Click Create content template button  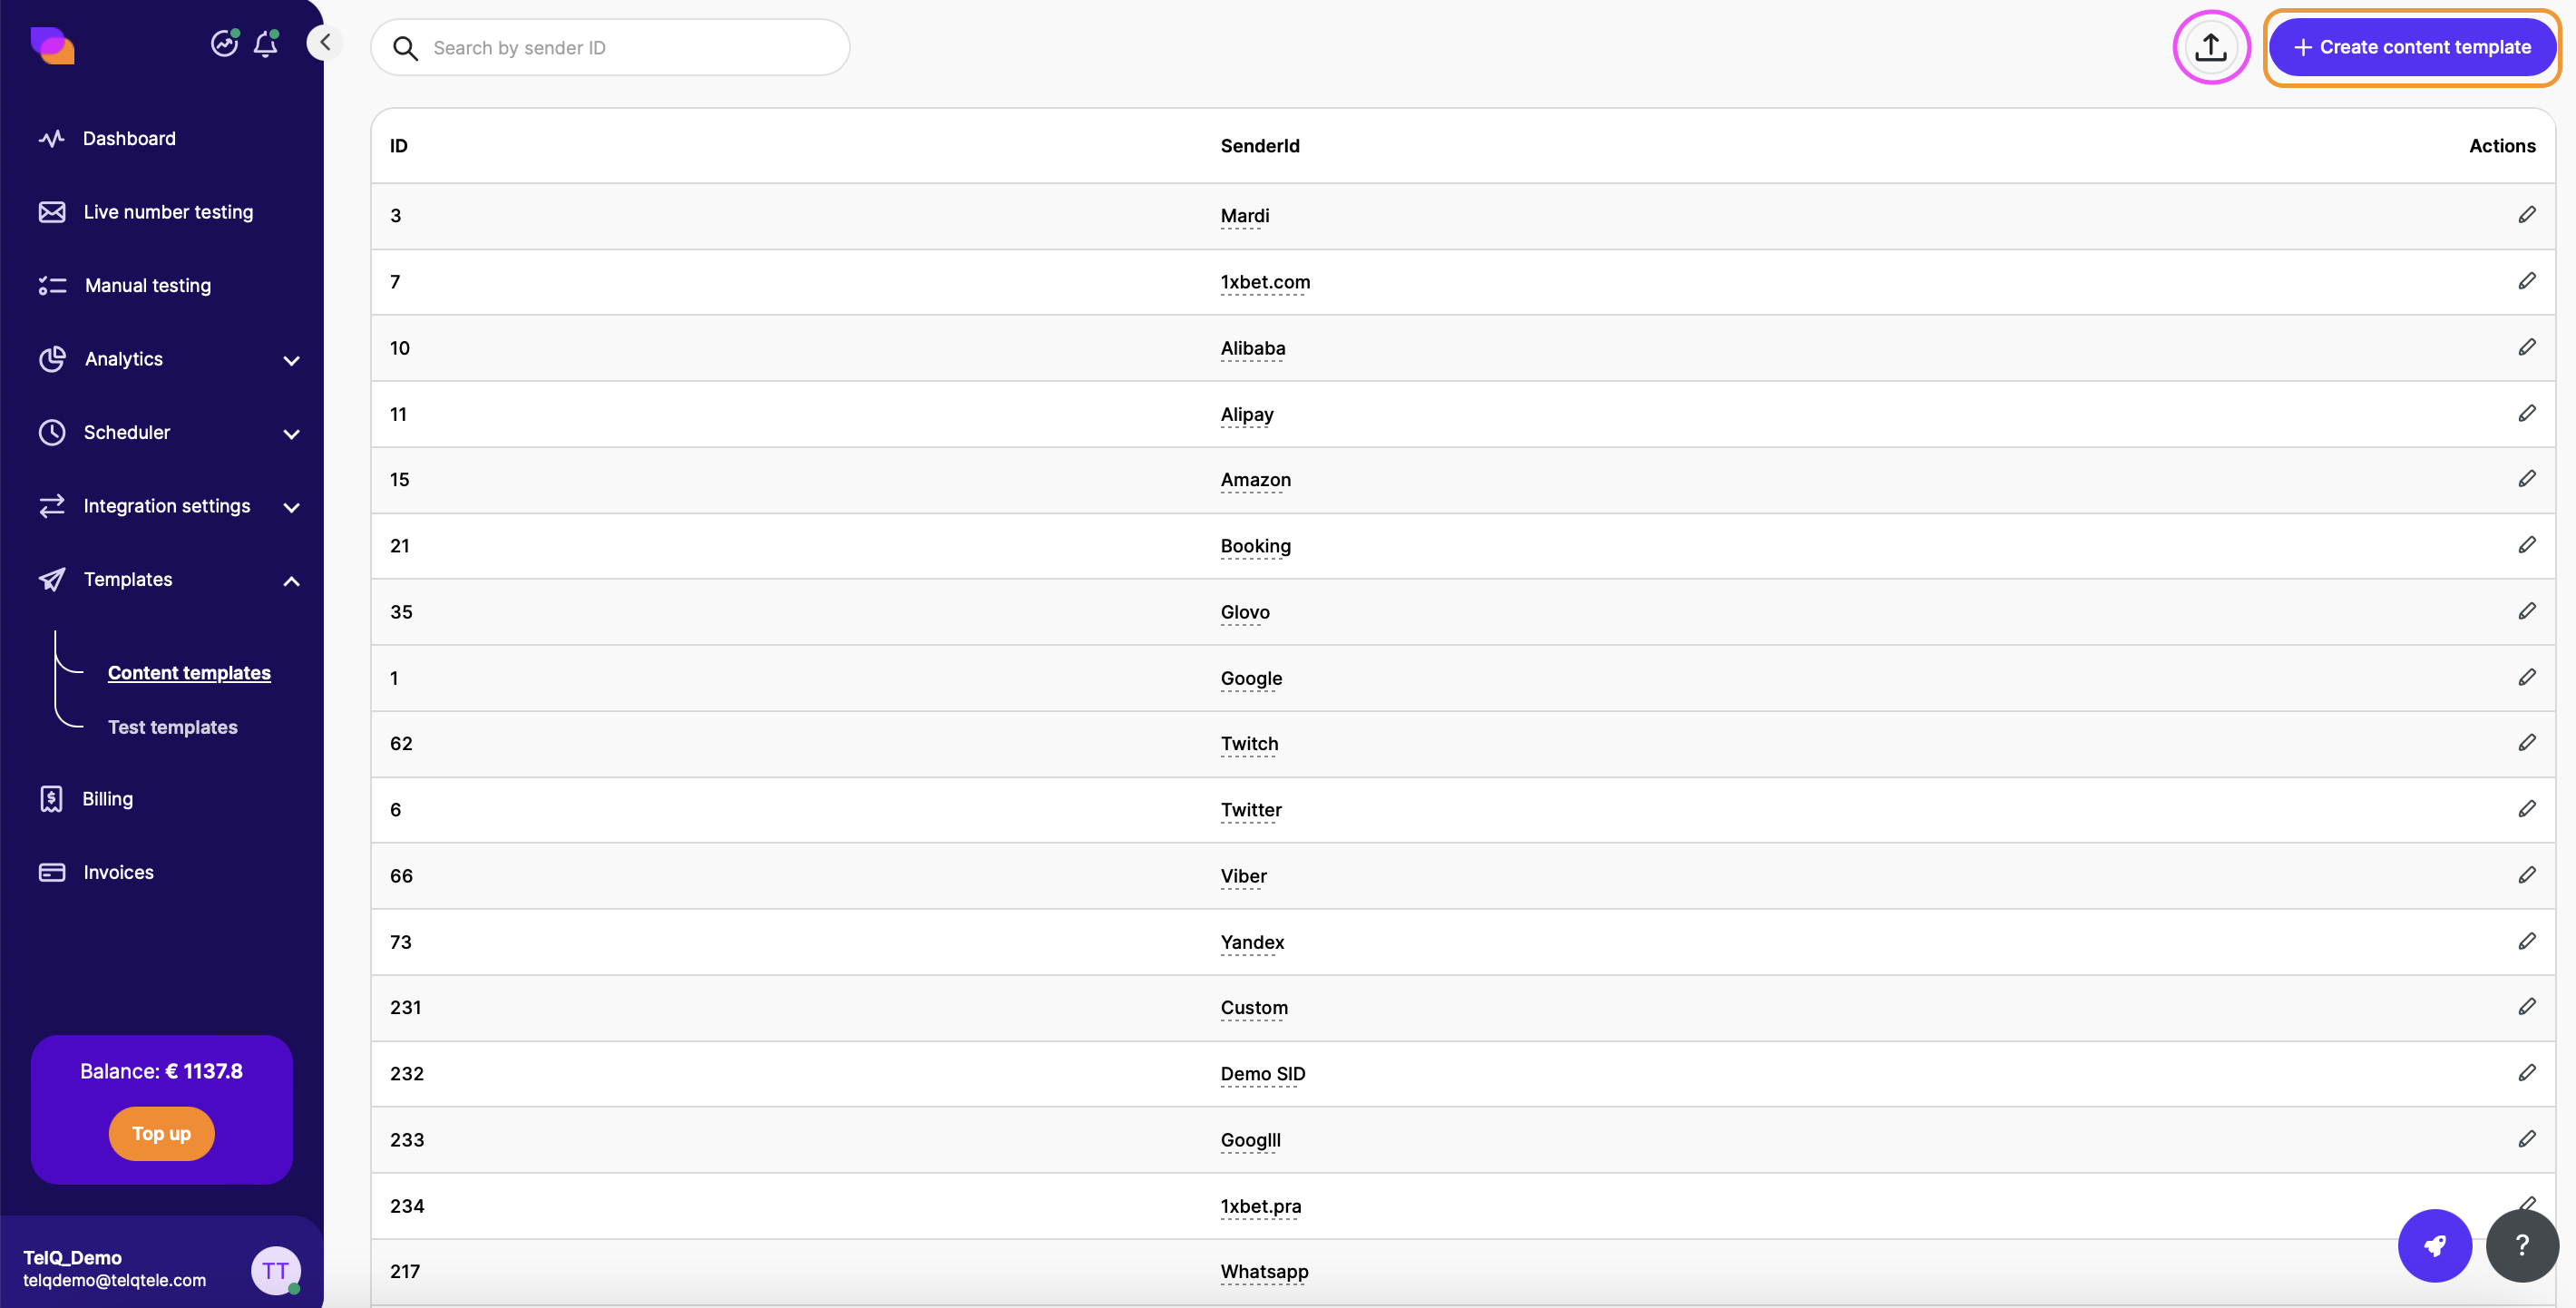click(2412, 47)
